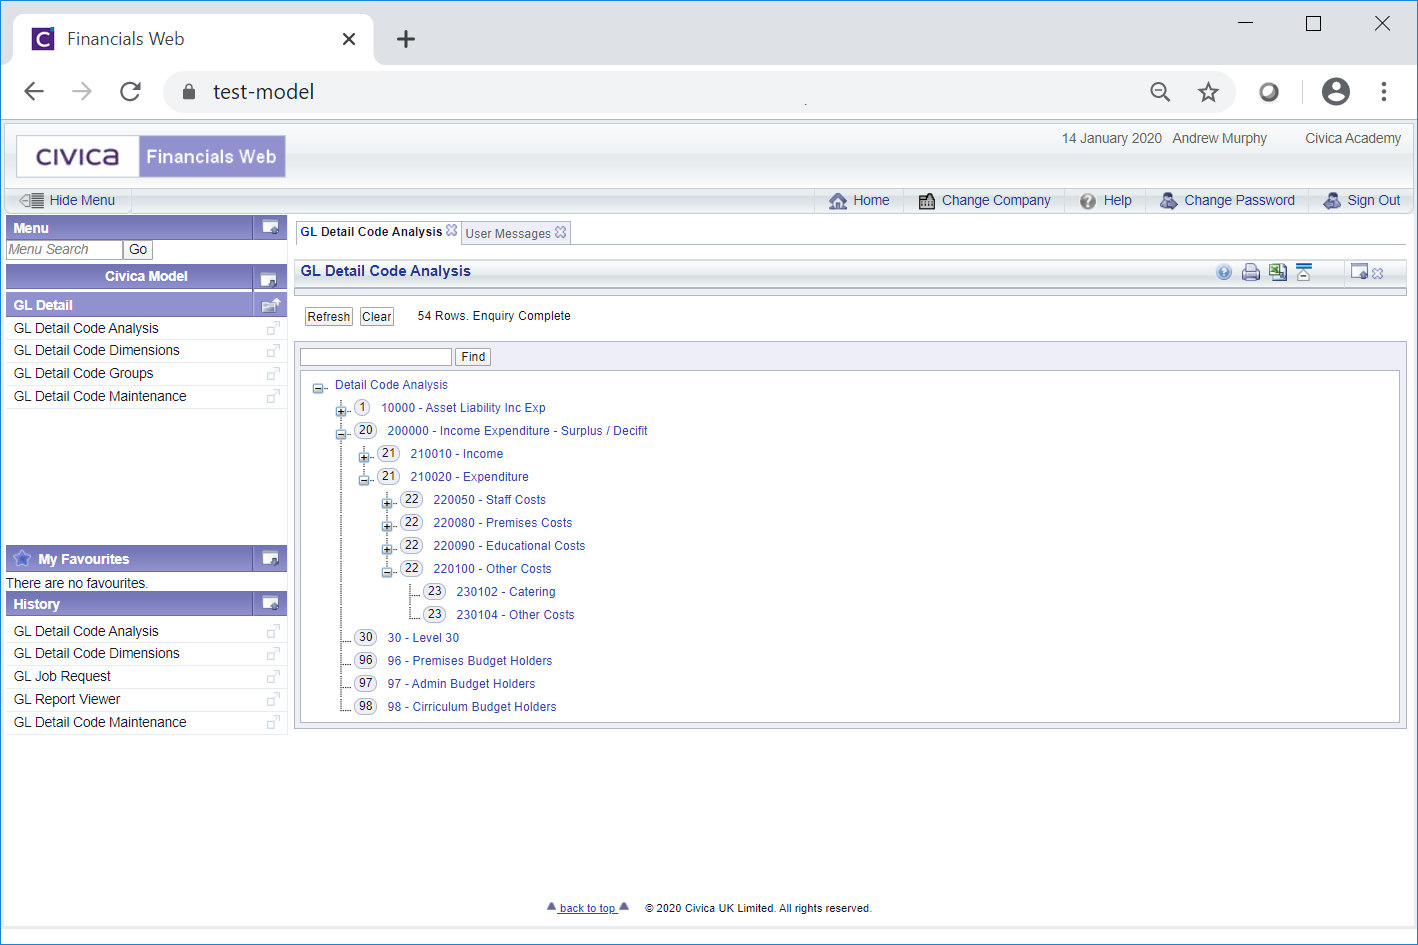
Task: Click the Home icon in the top toolbar
Action: click(x=838, y=201)
